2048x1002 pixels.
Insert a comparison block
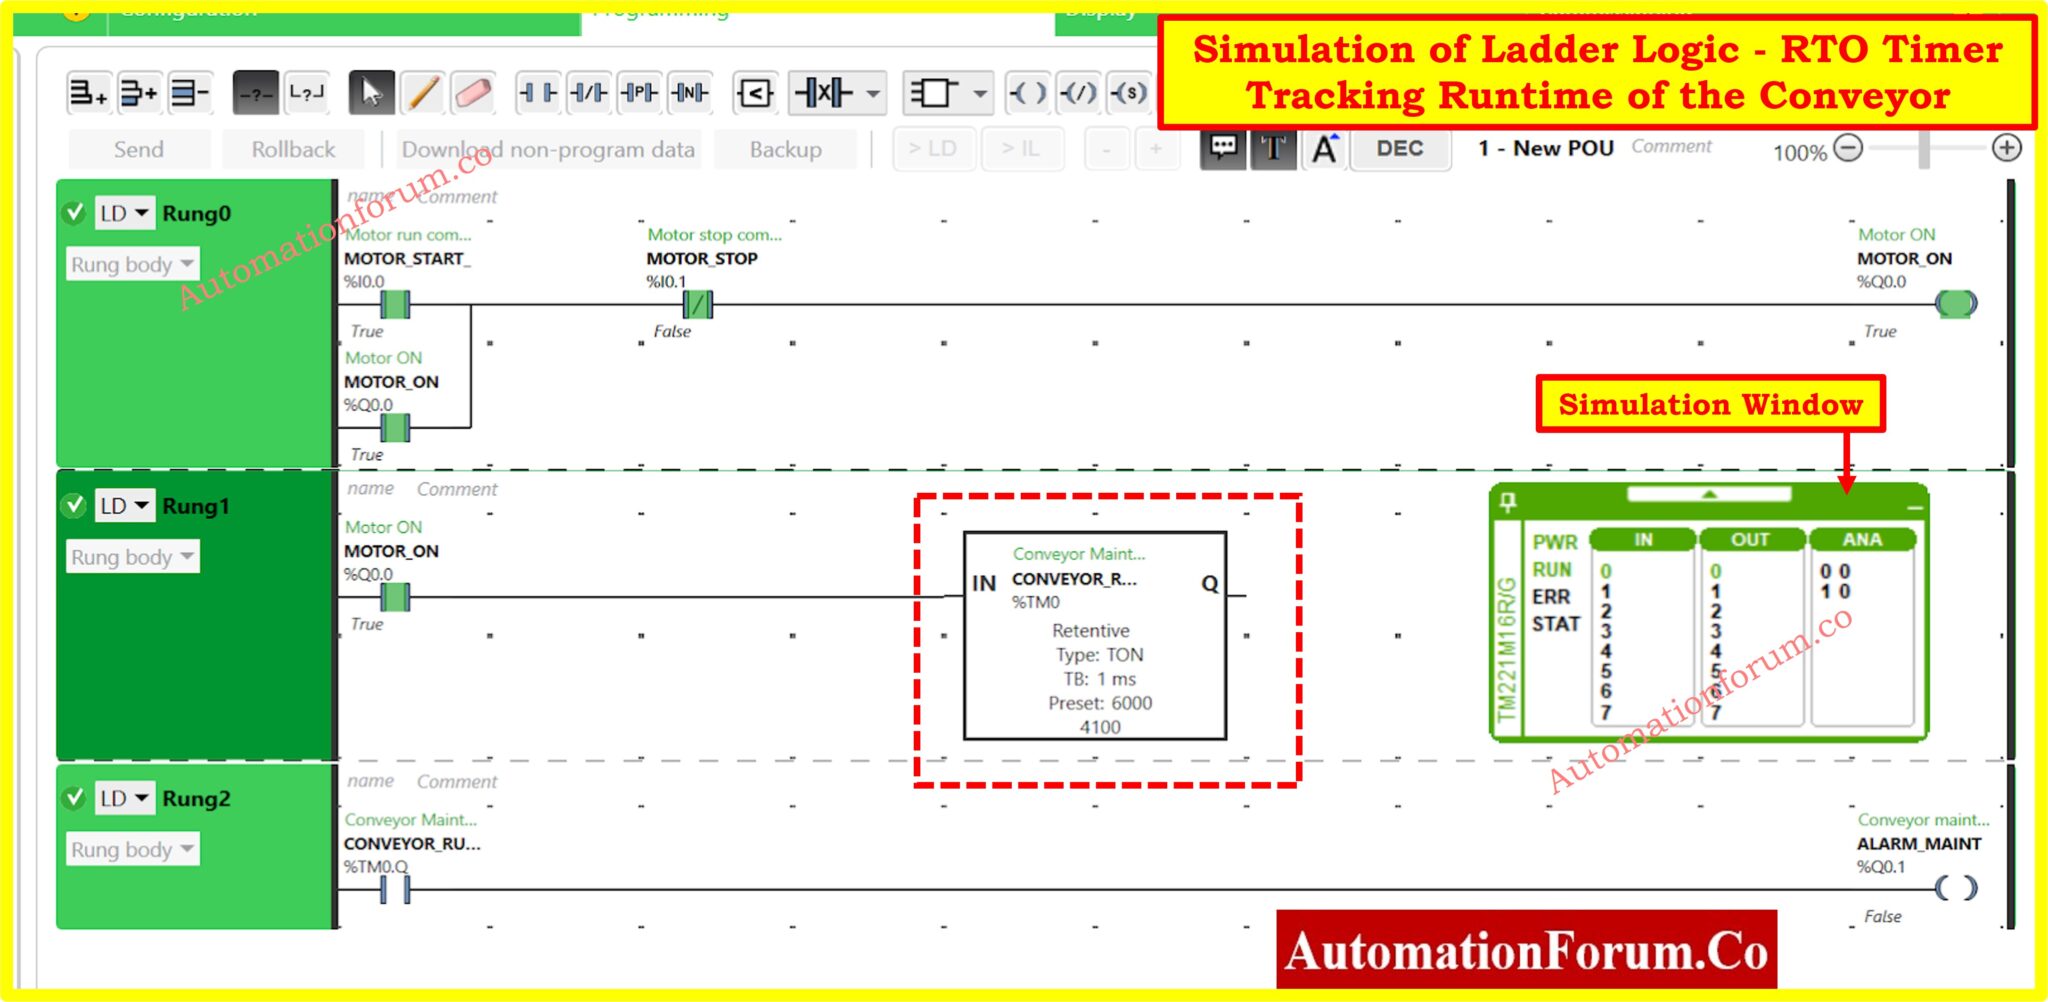756,92
